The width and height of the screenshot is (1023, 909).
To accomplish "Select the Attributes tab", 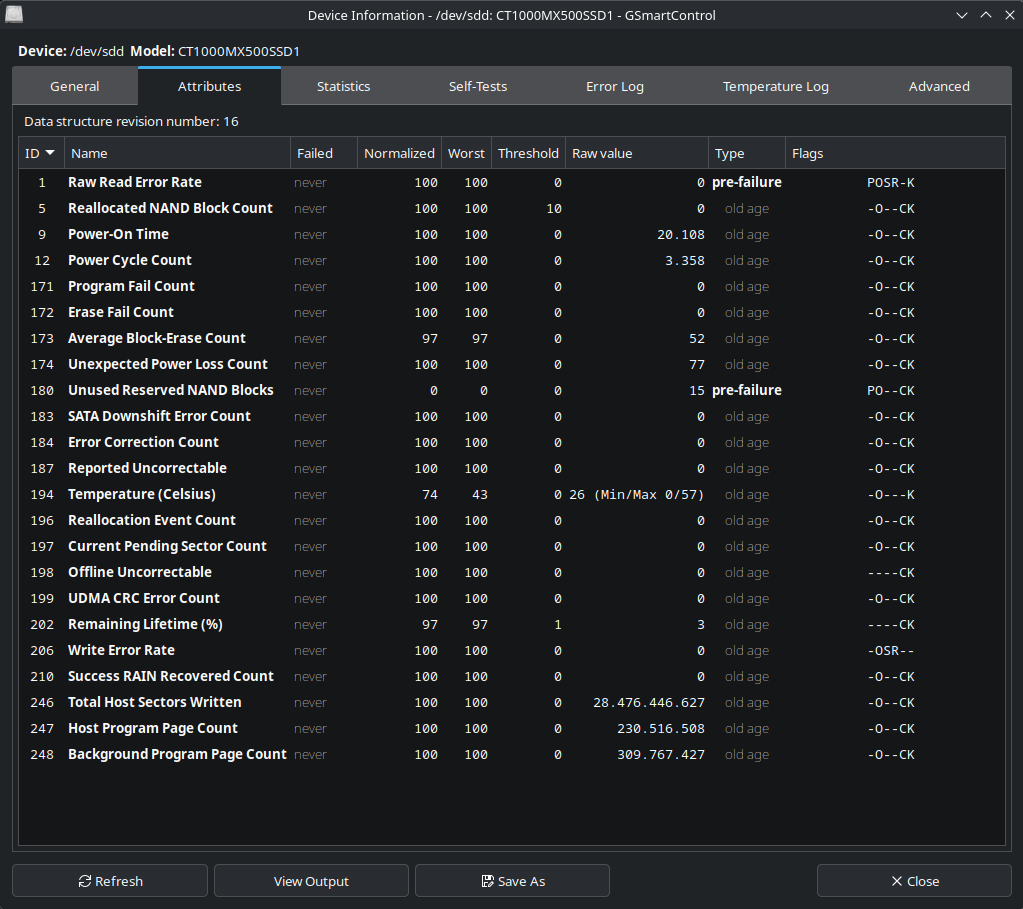I will pyautogui.click(x=209, y=86).
